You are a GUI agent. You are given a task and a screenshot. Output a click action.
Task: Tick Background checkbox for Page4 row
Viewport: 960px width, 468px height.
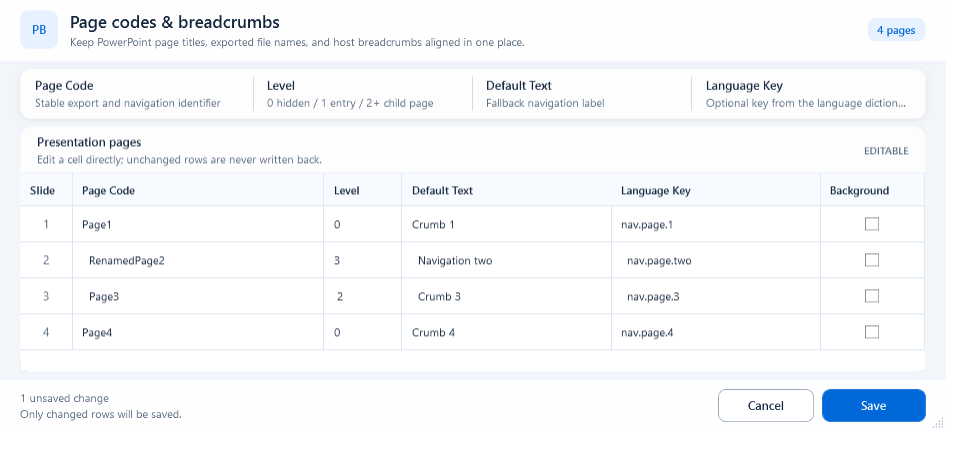872,332
